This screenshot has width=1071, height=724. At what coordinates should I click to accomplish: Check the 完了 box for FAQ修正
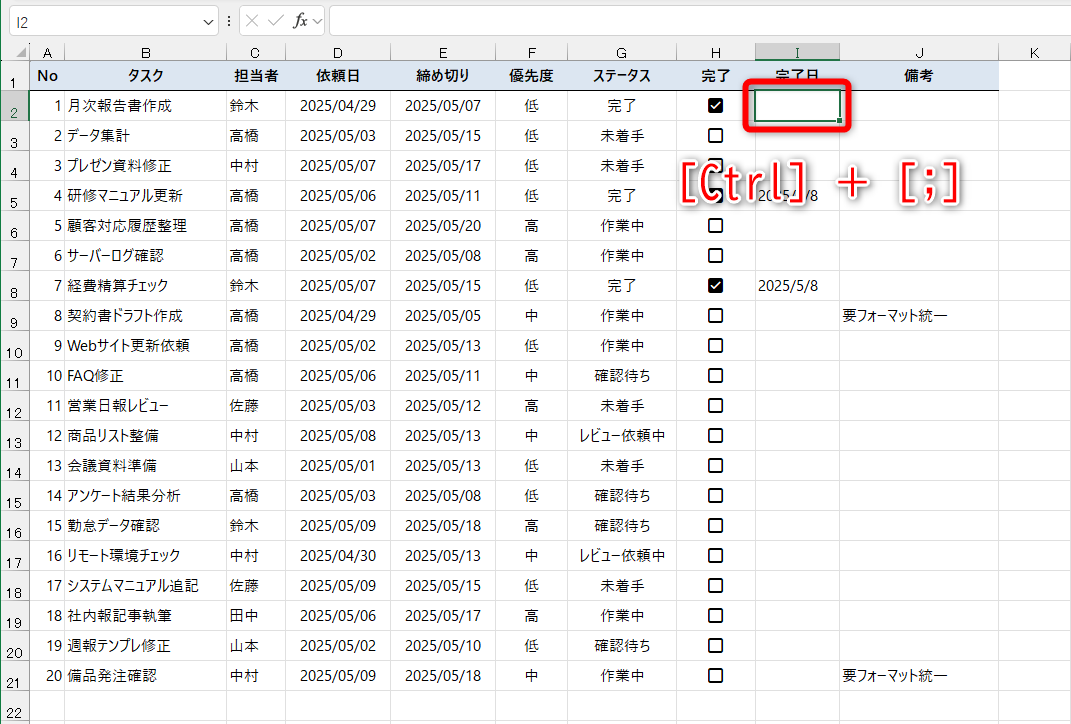714,375
